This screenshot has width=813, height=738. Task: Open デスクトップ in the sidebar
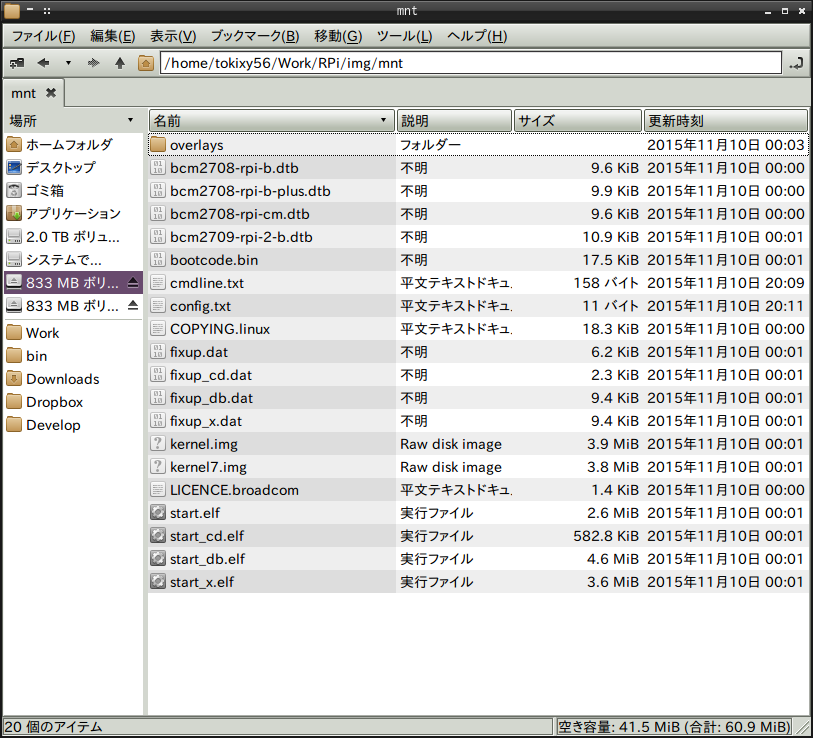click(x=73, y=168)
